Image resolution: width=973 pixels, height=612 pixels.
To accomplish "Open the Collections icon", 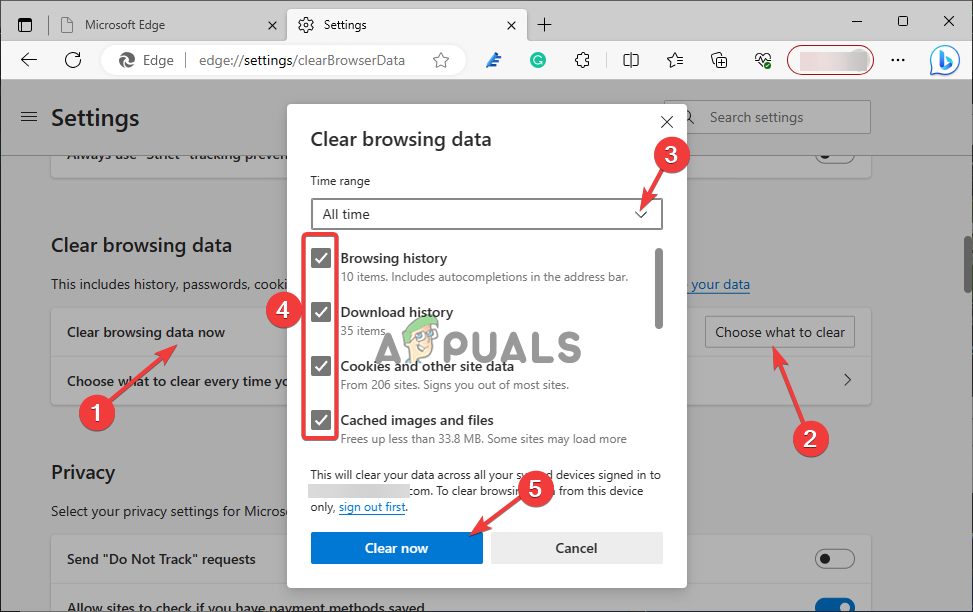I will pyautogui.click(x=719, y=60).
